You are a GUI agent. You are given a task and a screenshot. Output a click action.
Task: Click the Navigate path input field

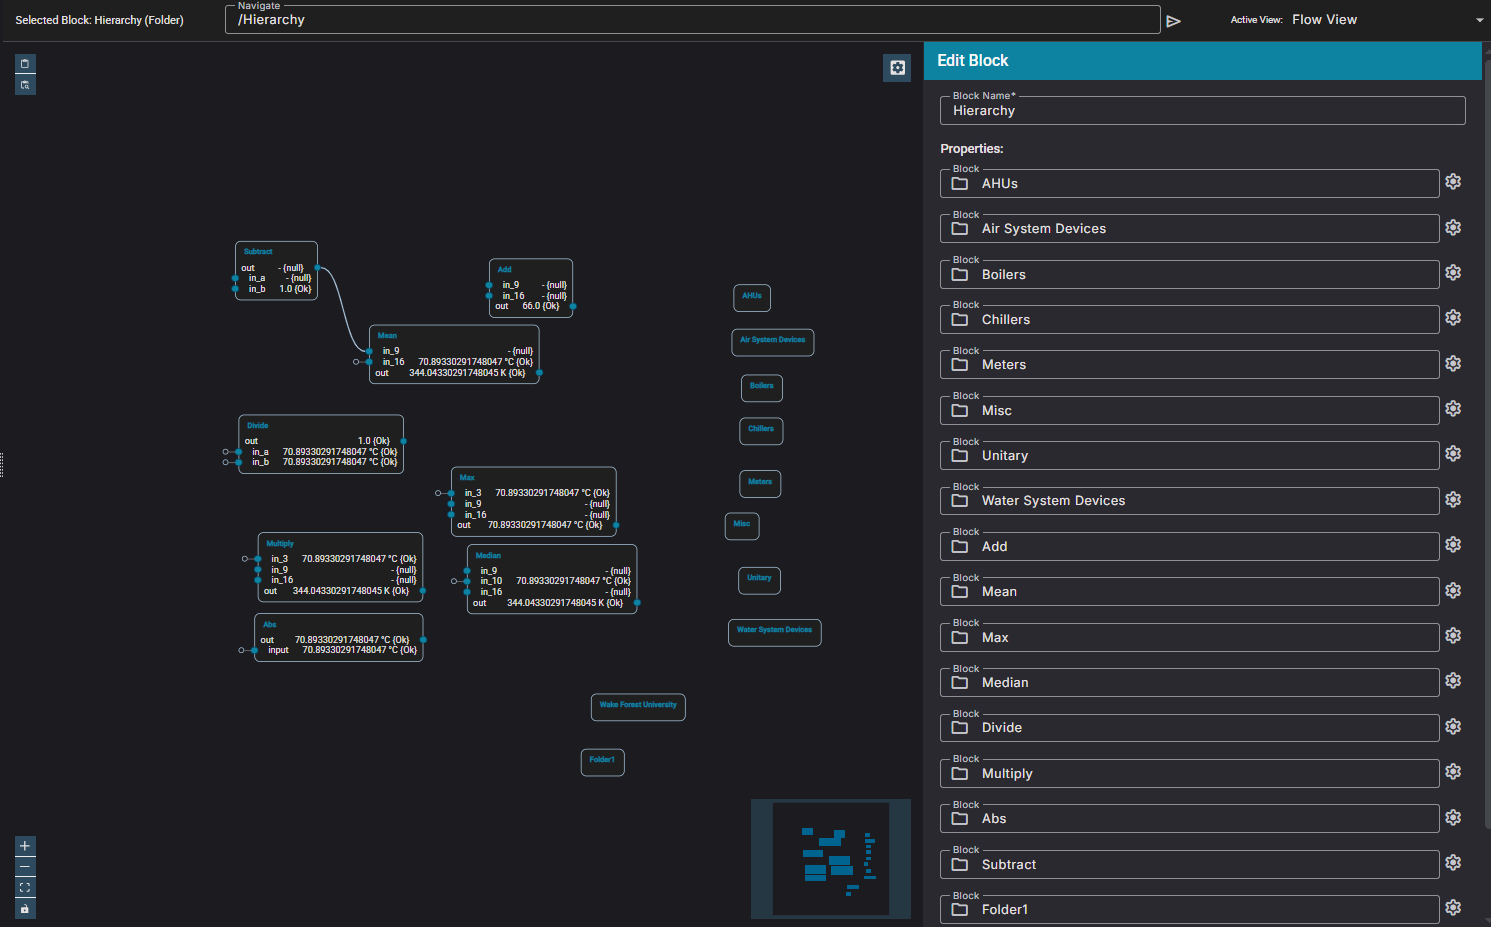tap(692, 20)
